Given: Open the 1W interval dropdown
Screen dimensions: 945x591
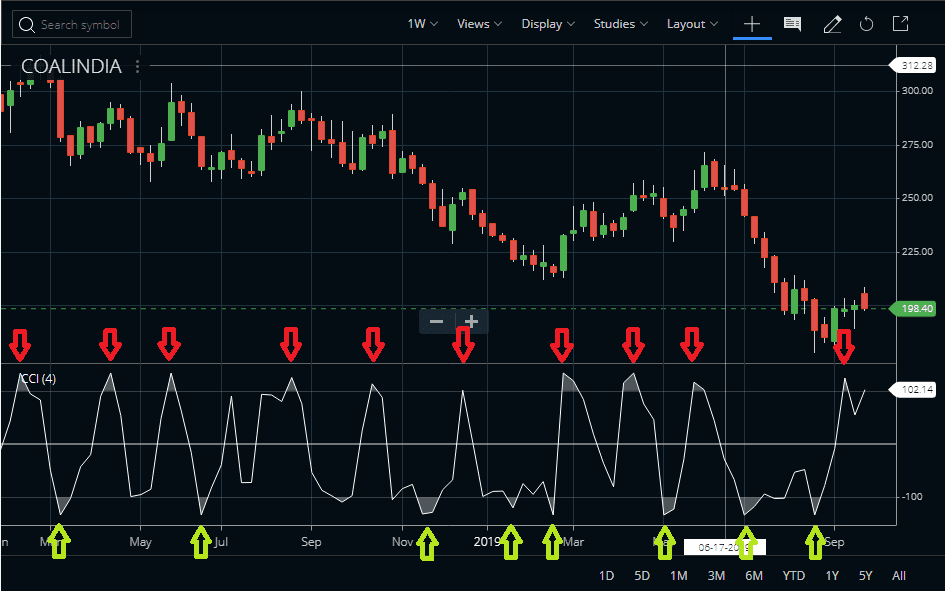Looking at the screenshot, I should click(x=422, y=24).
